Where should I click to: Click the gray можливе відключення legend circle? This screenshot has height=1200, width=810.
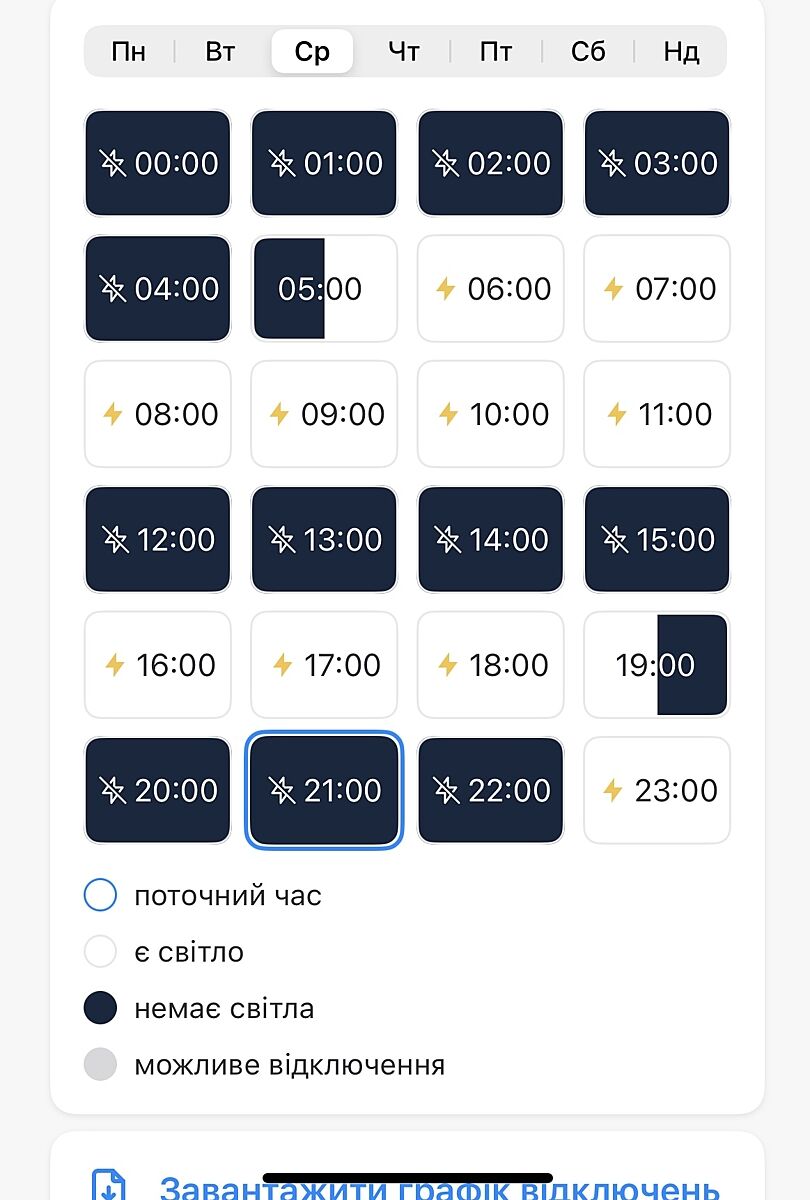click(x=100, y=1065)
